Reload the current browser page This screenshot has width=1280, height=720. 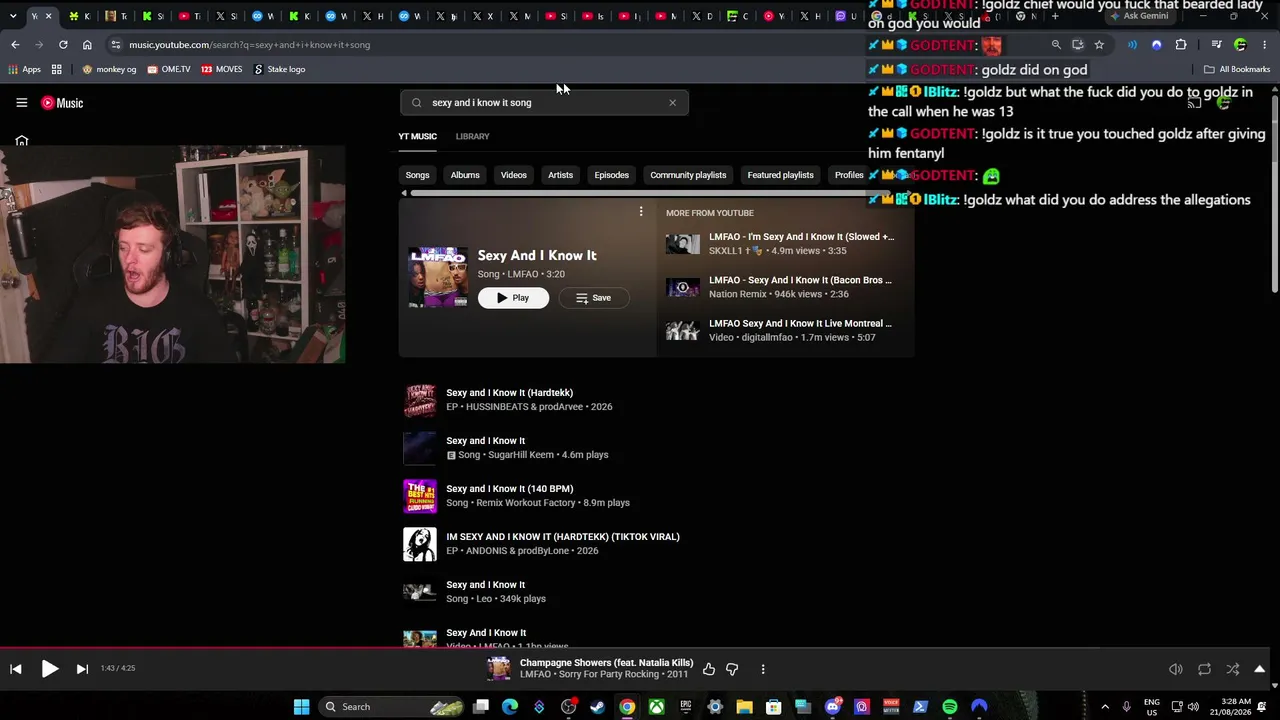click(x=63, y=45)
